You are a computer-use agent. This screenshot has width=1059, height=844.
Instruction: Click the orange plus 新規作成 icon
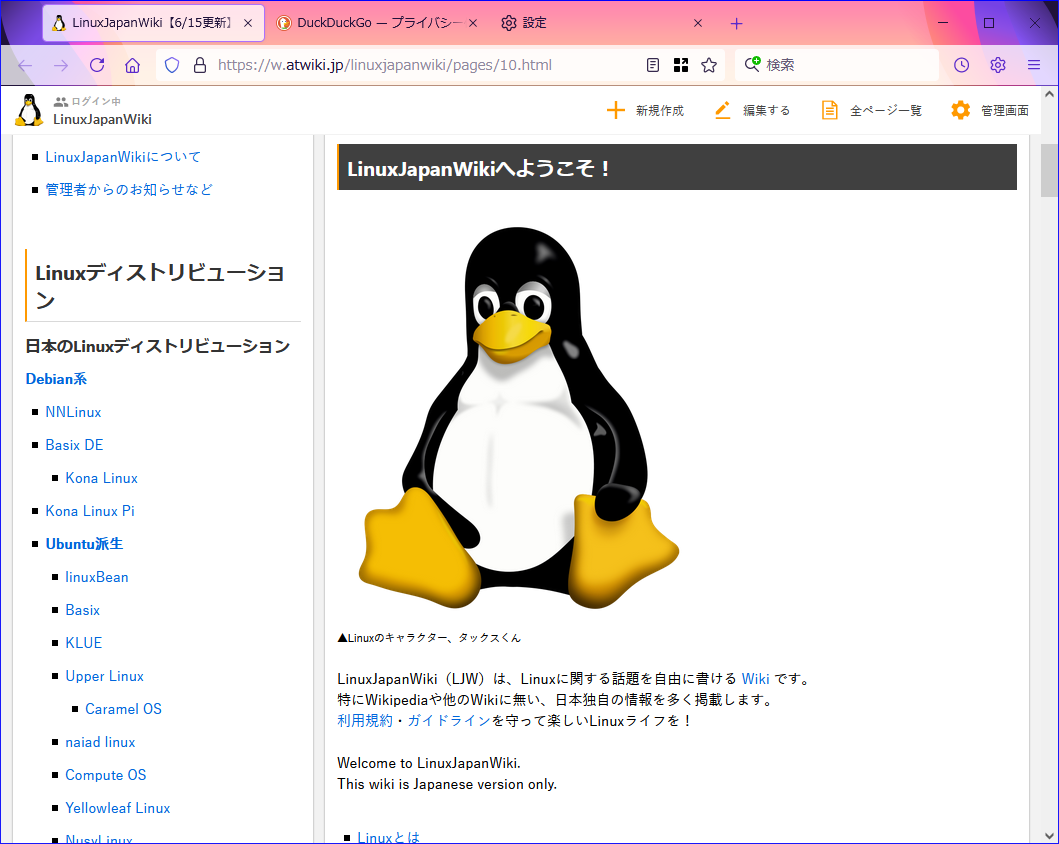615,110
